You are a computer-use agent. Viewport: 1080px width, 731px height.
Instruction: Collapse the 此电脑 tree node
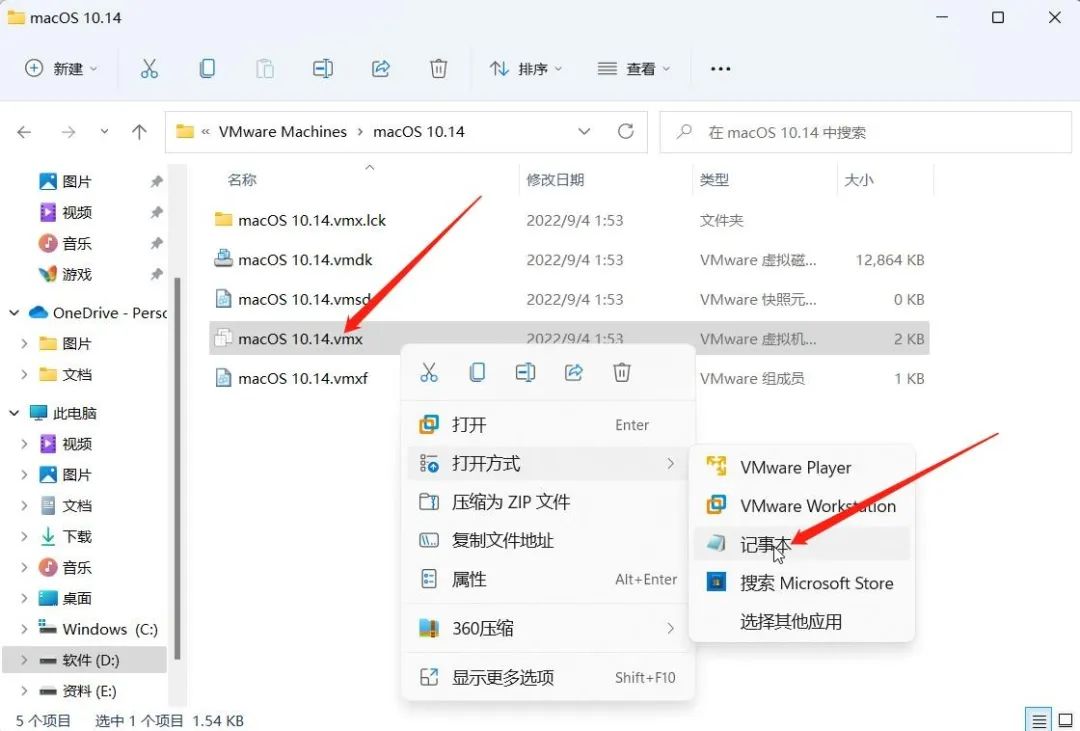(x=14, y=413)
